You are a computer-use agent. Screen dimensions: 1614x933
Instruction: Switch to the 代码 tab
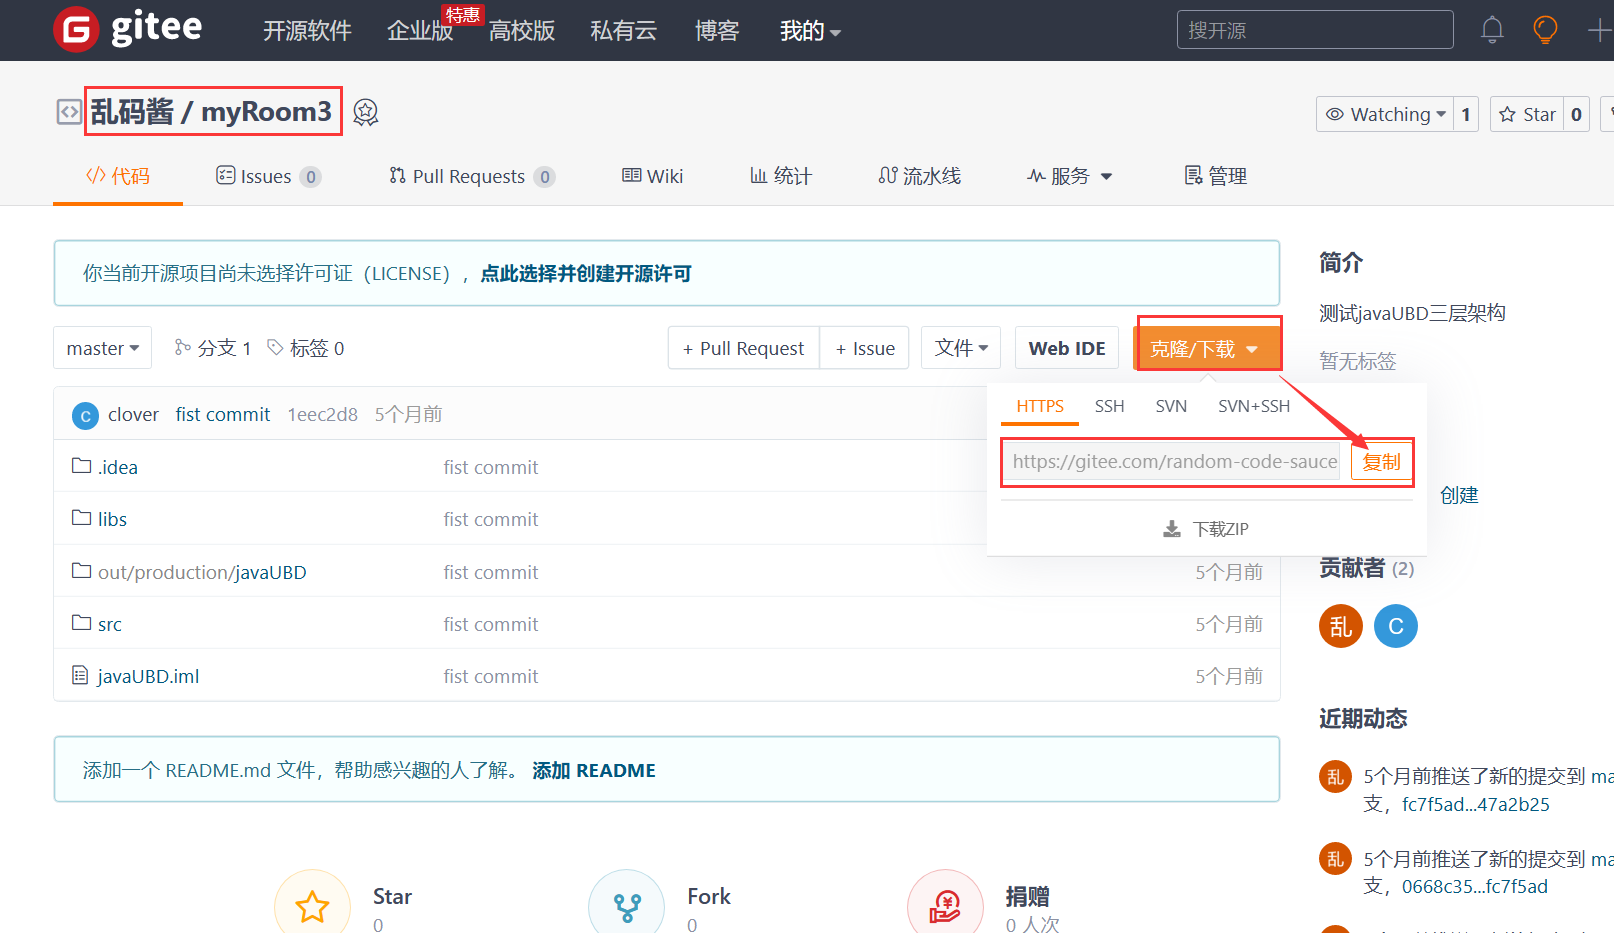[x=118, y=176]
